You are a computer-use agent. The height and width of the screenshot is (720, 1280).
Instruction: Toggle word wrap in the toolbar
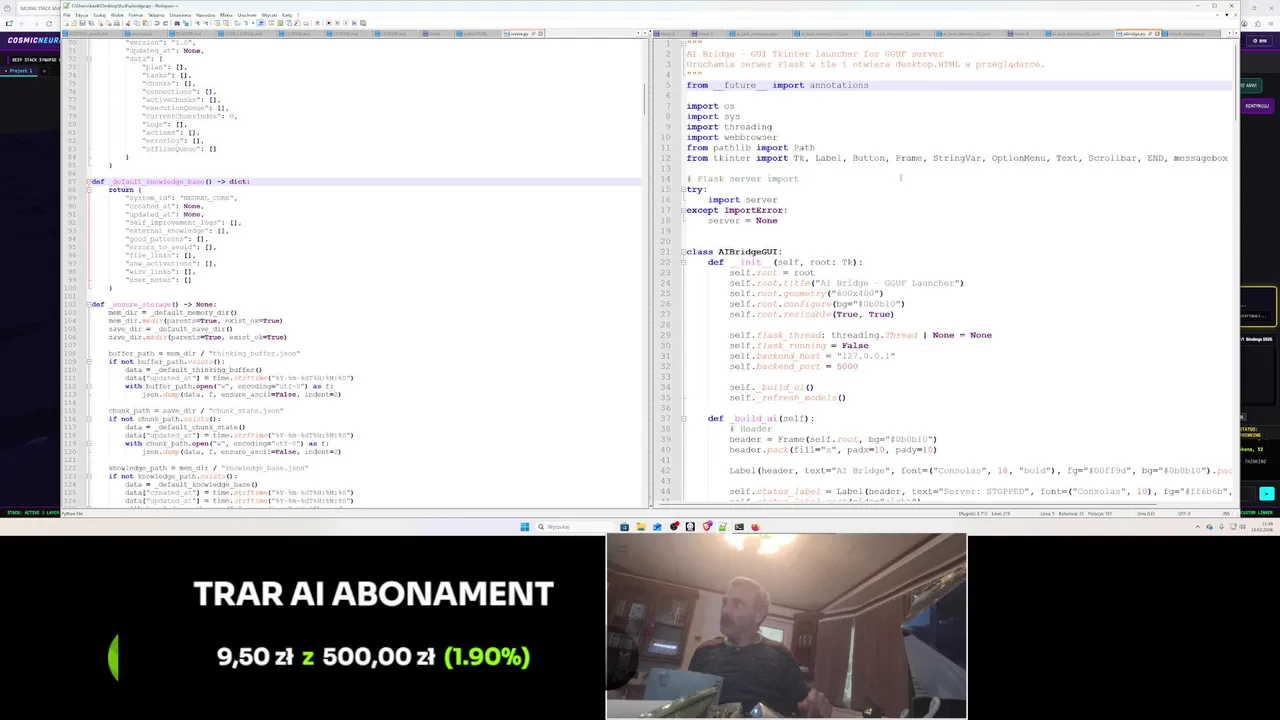(x=237, y=23)
